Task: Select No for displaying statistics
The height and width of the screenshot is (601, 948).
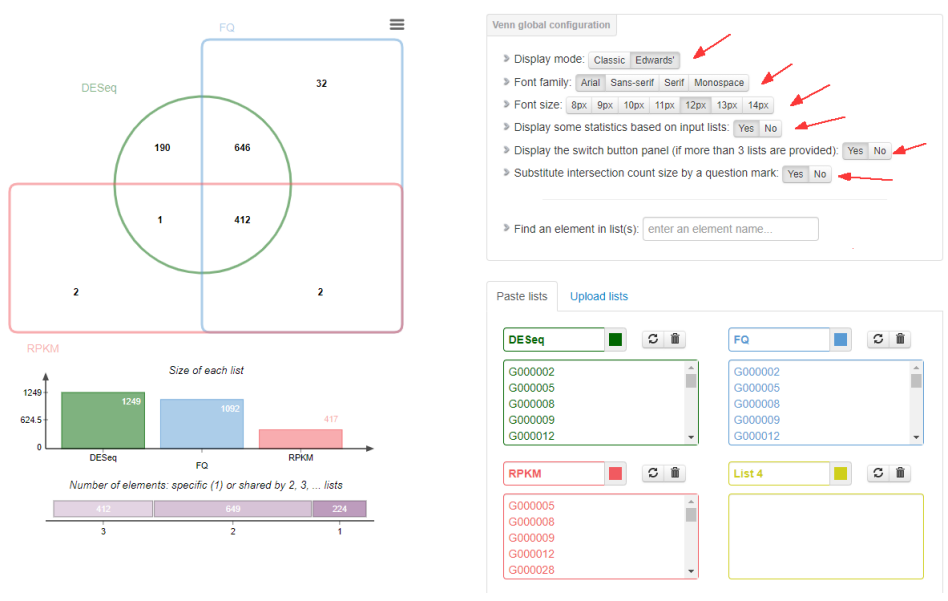Action: point(770,128)
